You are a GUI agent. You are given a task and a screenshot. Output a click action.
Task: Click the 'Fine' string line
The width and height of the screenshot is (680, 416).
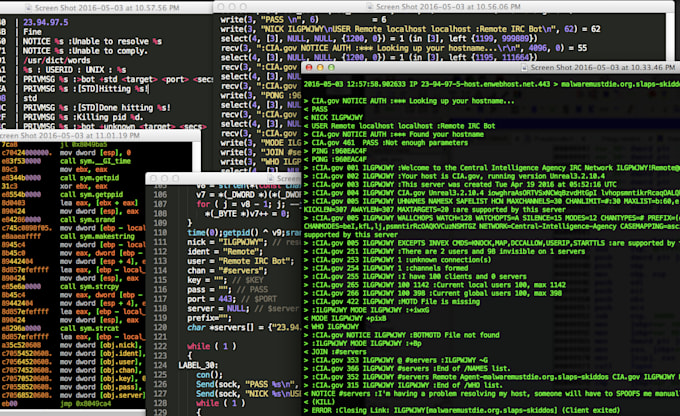[x=33, y=32]
